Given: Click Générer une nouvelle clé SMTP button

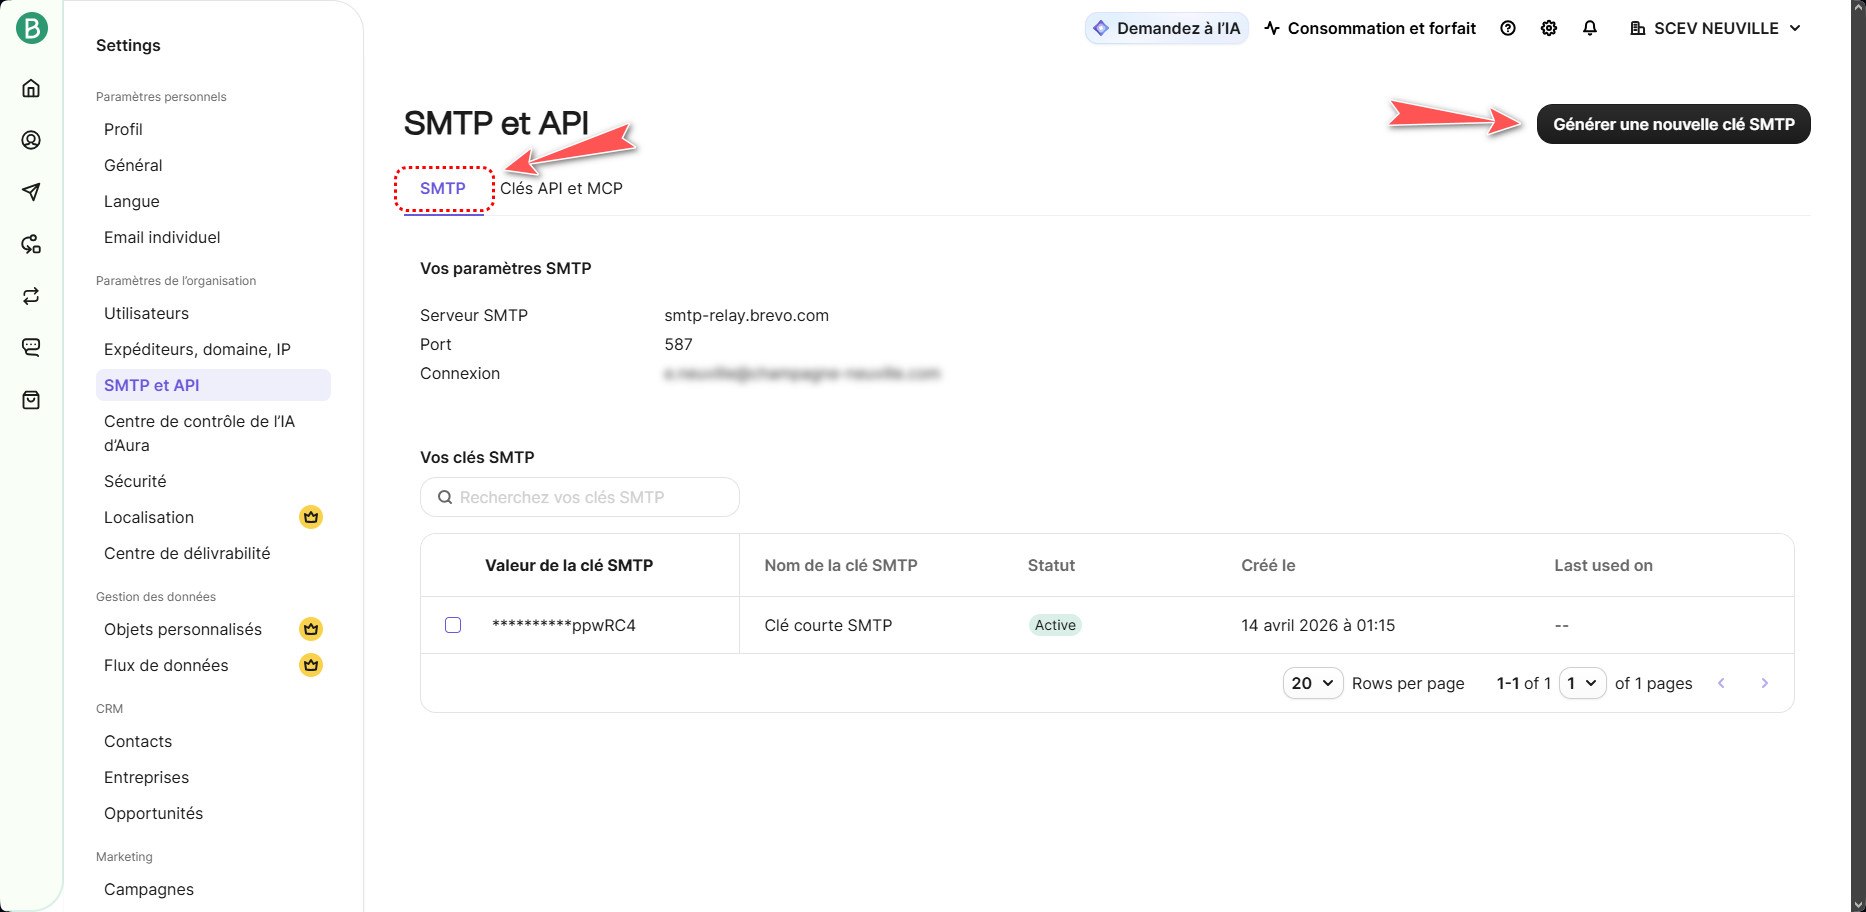Looking at the screenshot, I should click(x=1673, y=124).
